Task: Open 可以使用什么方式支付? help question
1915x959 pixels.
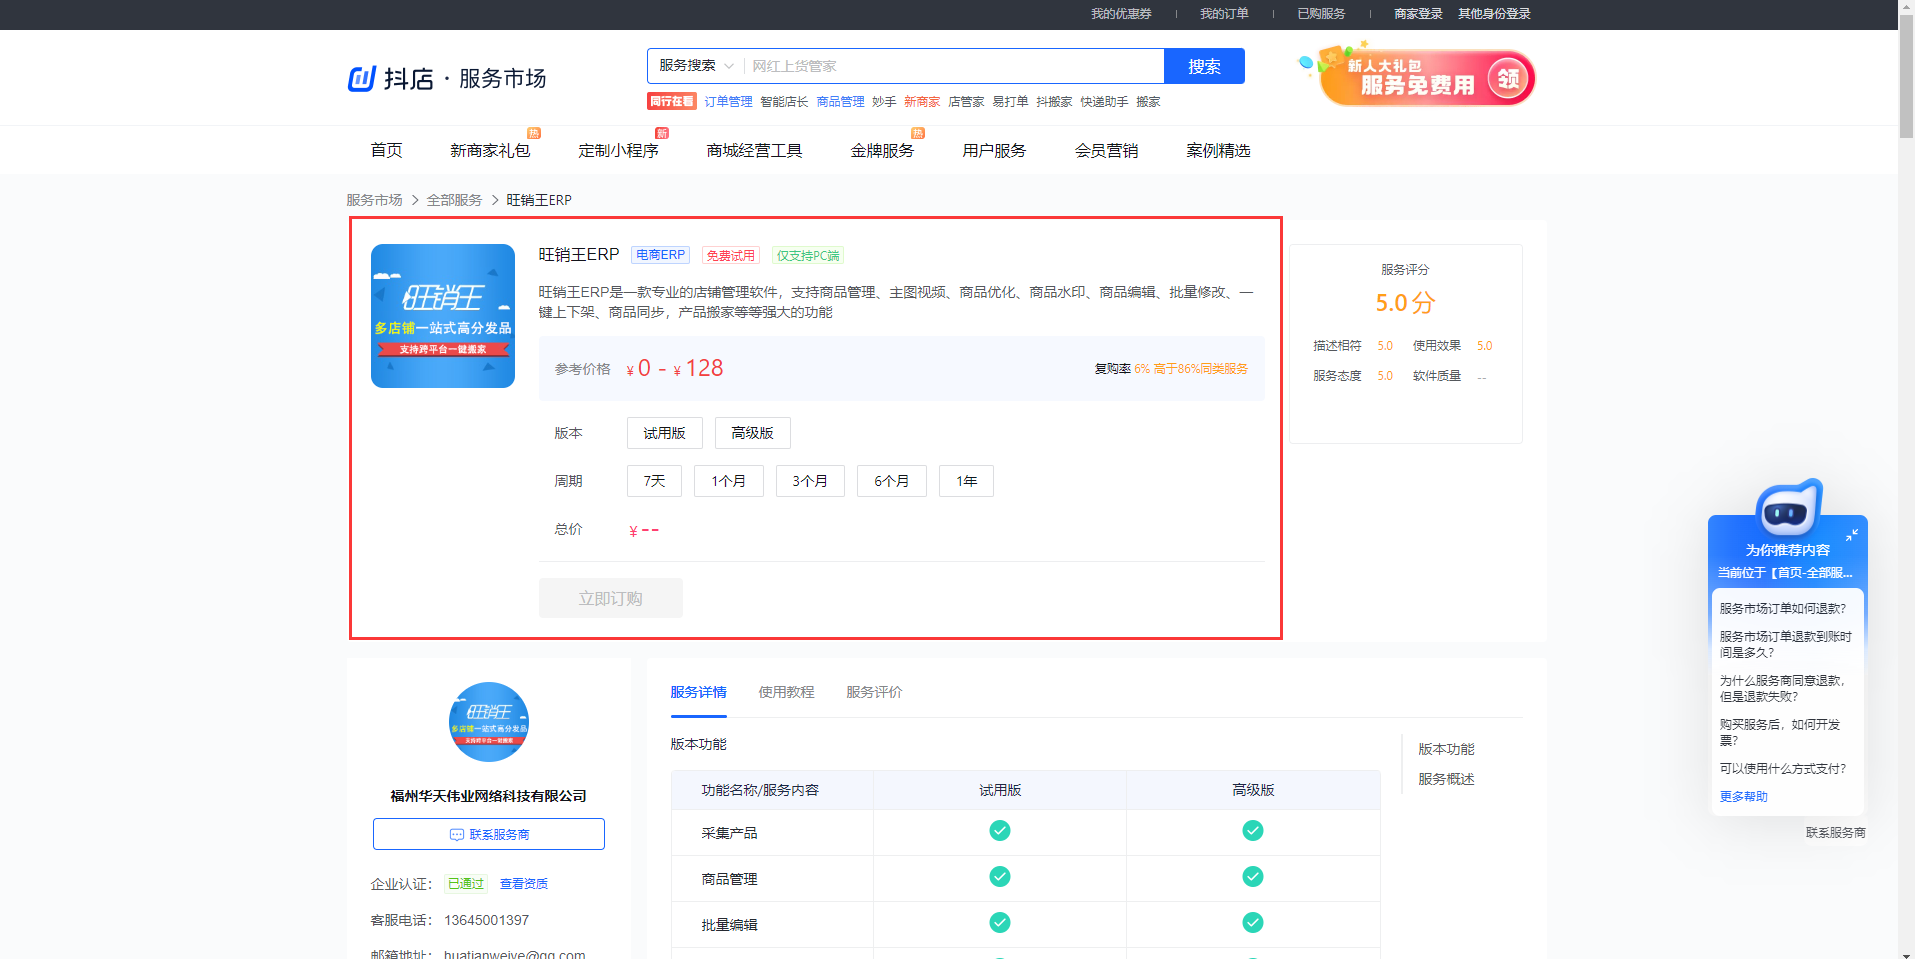Action: 1783,769
